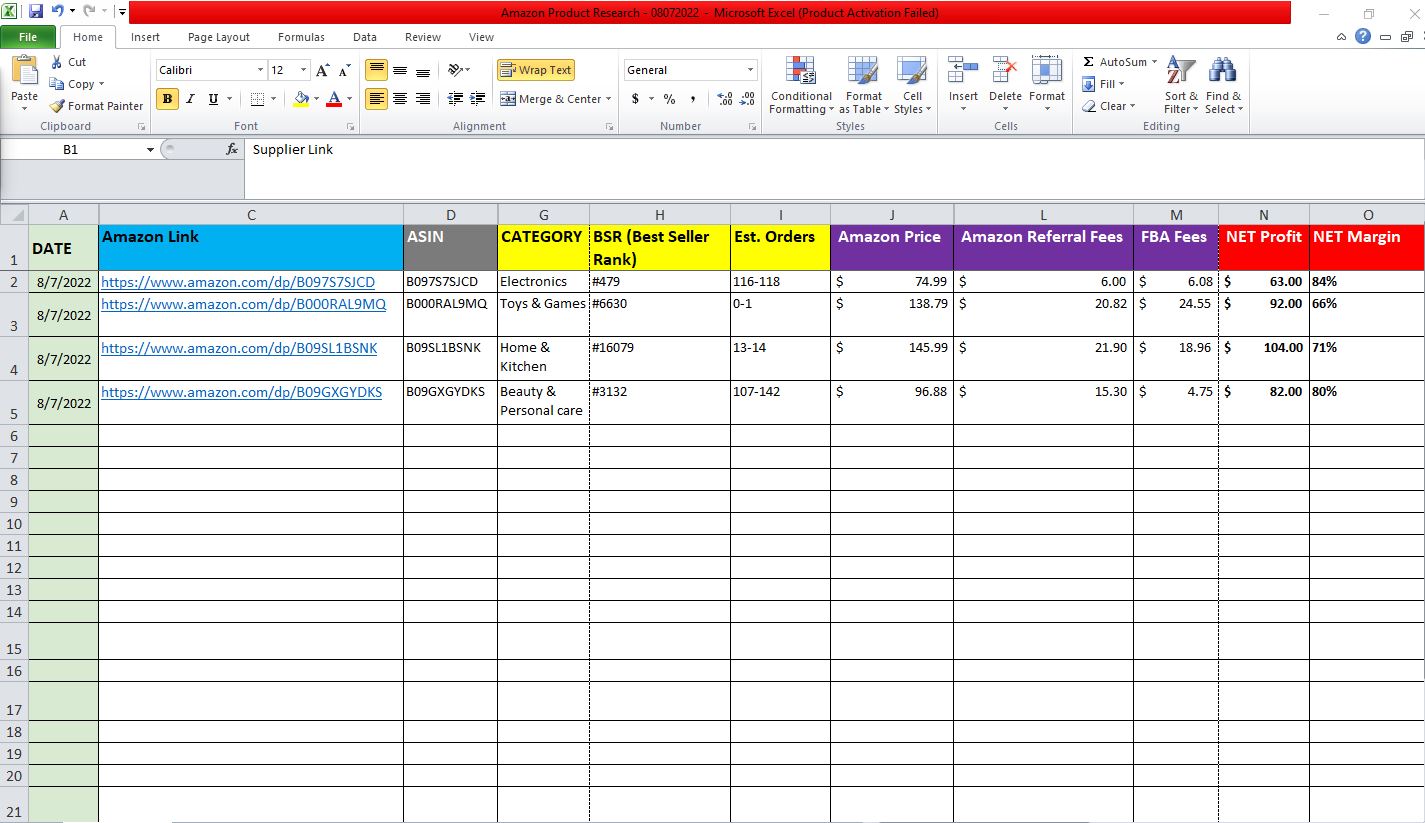Image resolution: width=1425 pixels, height=823 pixels.
Task: Expand the Font Color dropdown arrow
Action: pyautogui.click(x=349, y=99)
